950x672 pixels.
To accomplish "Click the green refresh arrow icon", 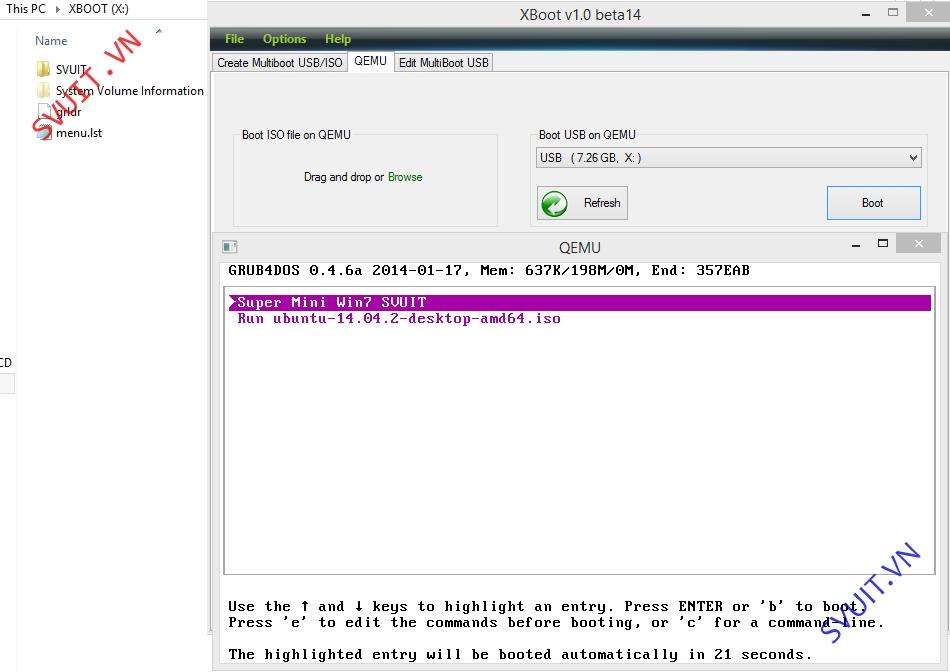I will click(554, 204).
